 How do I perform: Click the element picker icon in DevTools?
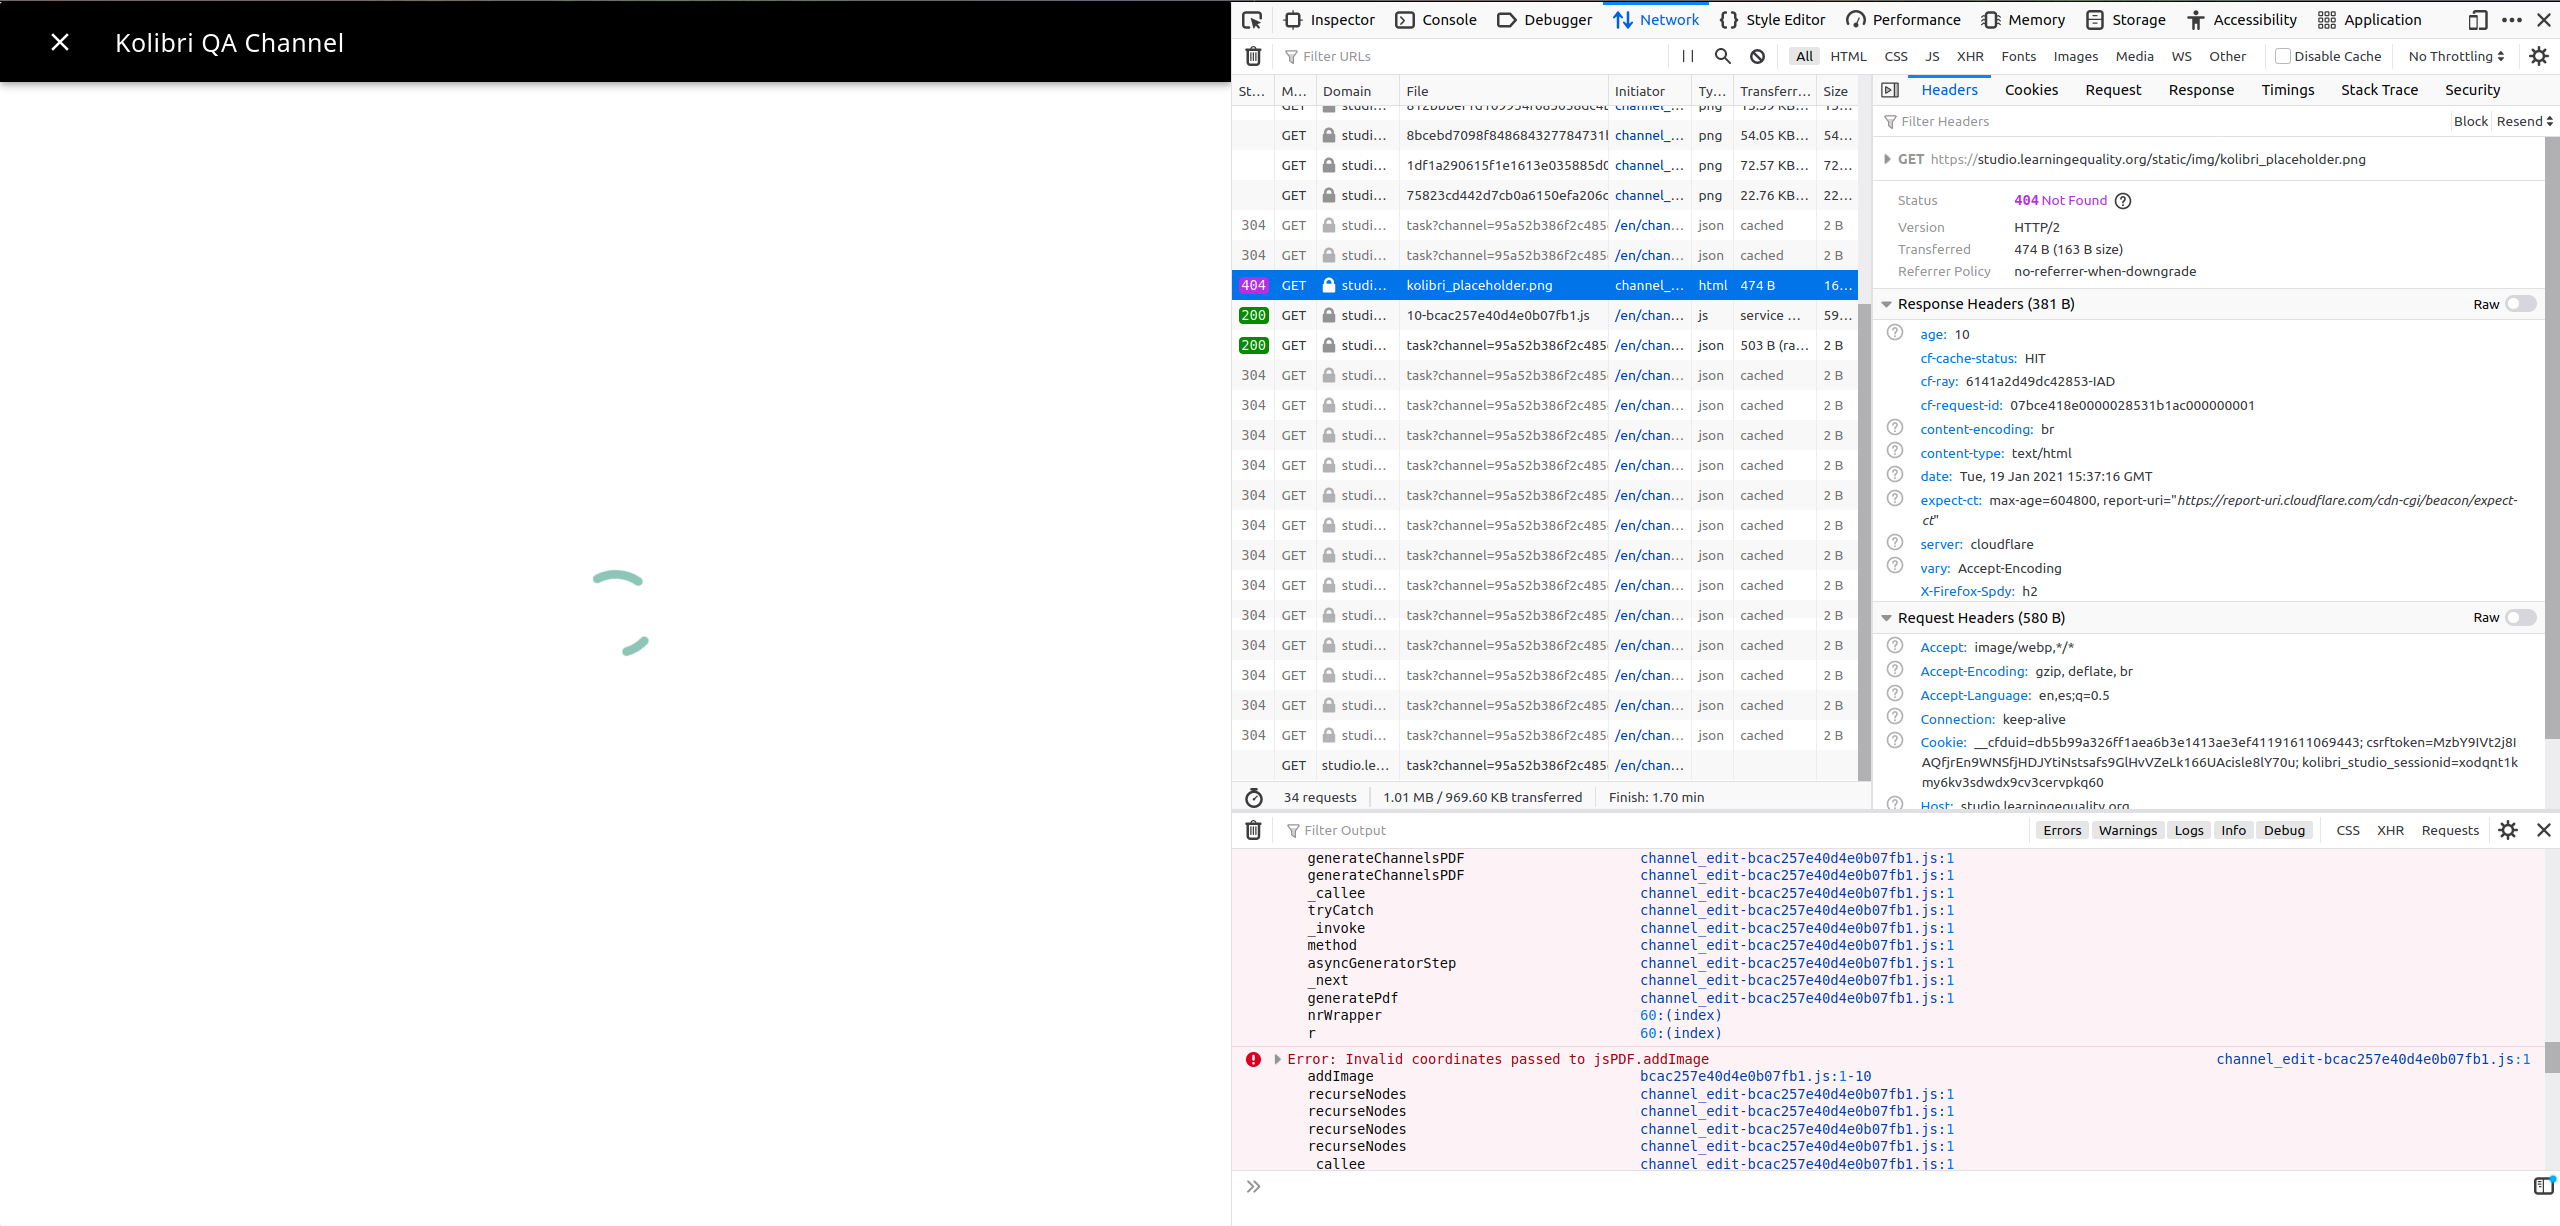[1252, 20]
